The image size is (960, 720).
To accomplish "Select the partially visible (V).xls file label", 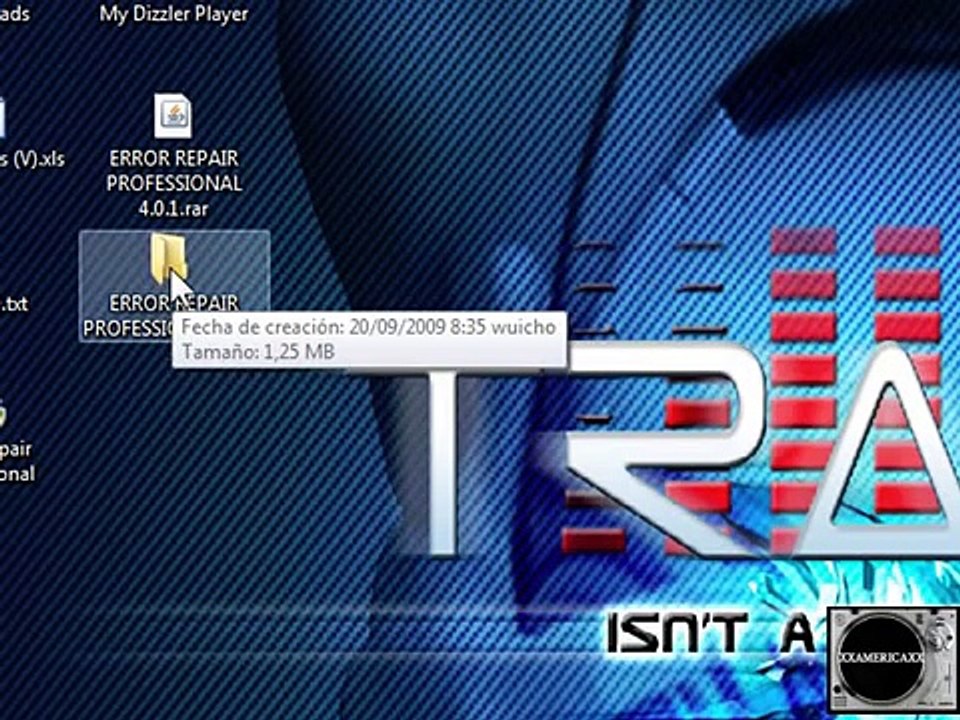I will pos(32,159).
